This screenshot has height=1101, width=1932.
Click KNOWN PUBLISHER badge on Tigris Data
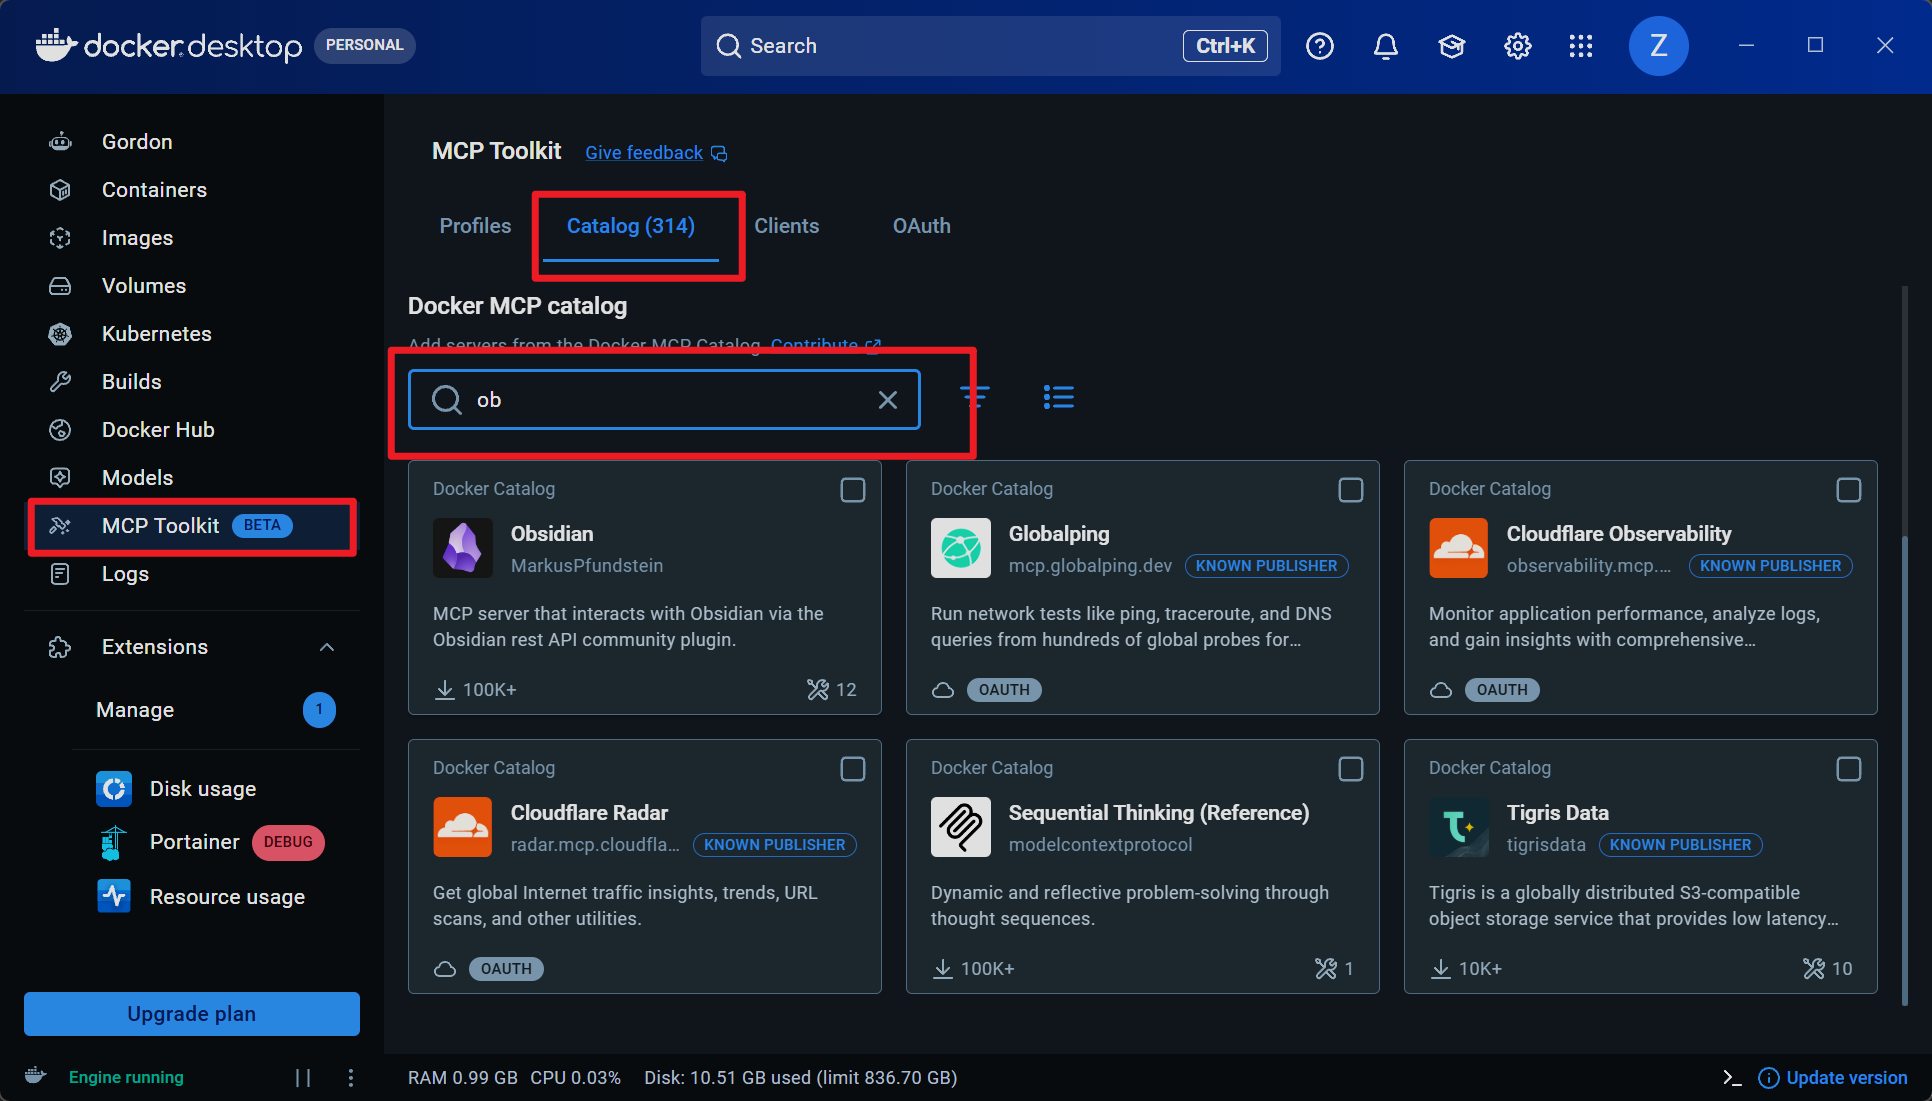click(1680, 845)
